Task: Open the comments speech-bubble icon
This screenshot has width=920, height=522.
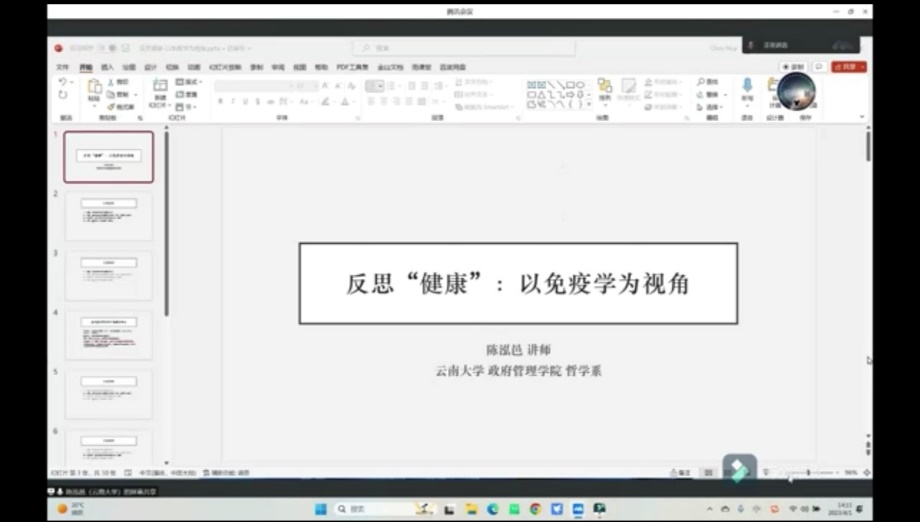Action: 818,67
